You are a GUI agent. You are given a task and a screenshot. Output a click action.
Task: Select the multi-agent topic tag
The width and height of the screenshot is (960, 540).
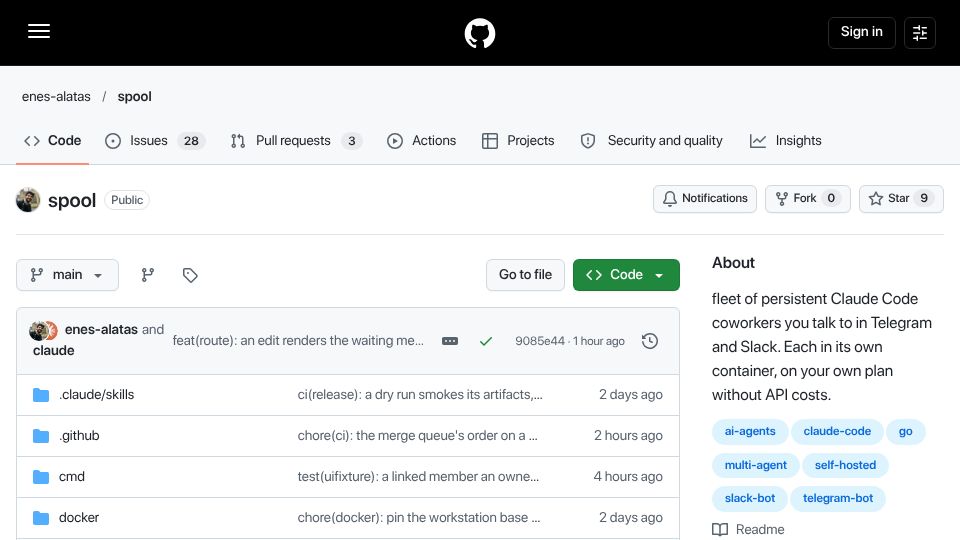pos(756,465)
